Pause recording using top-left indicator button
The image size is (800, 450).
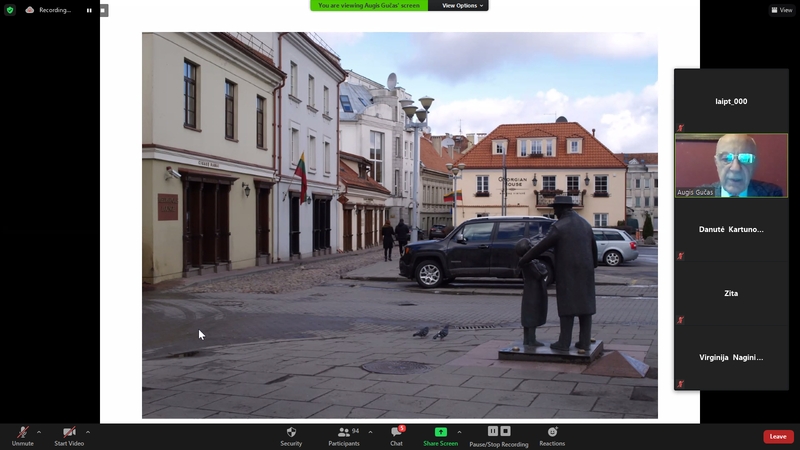point(89,10)
